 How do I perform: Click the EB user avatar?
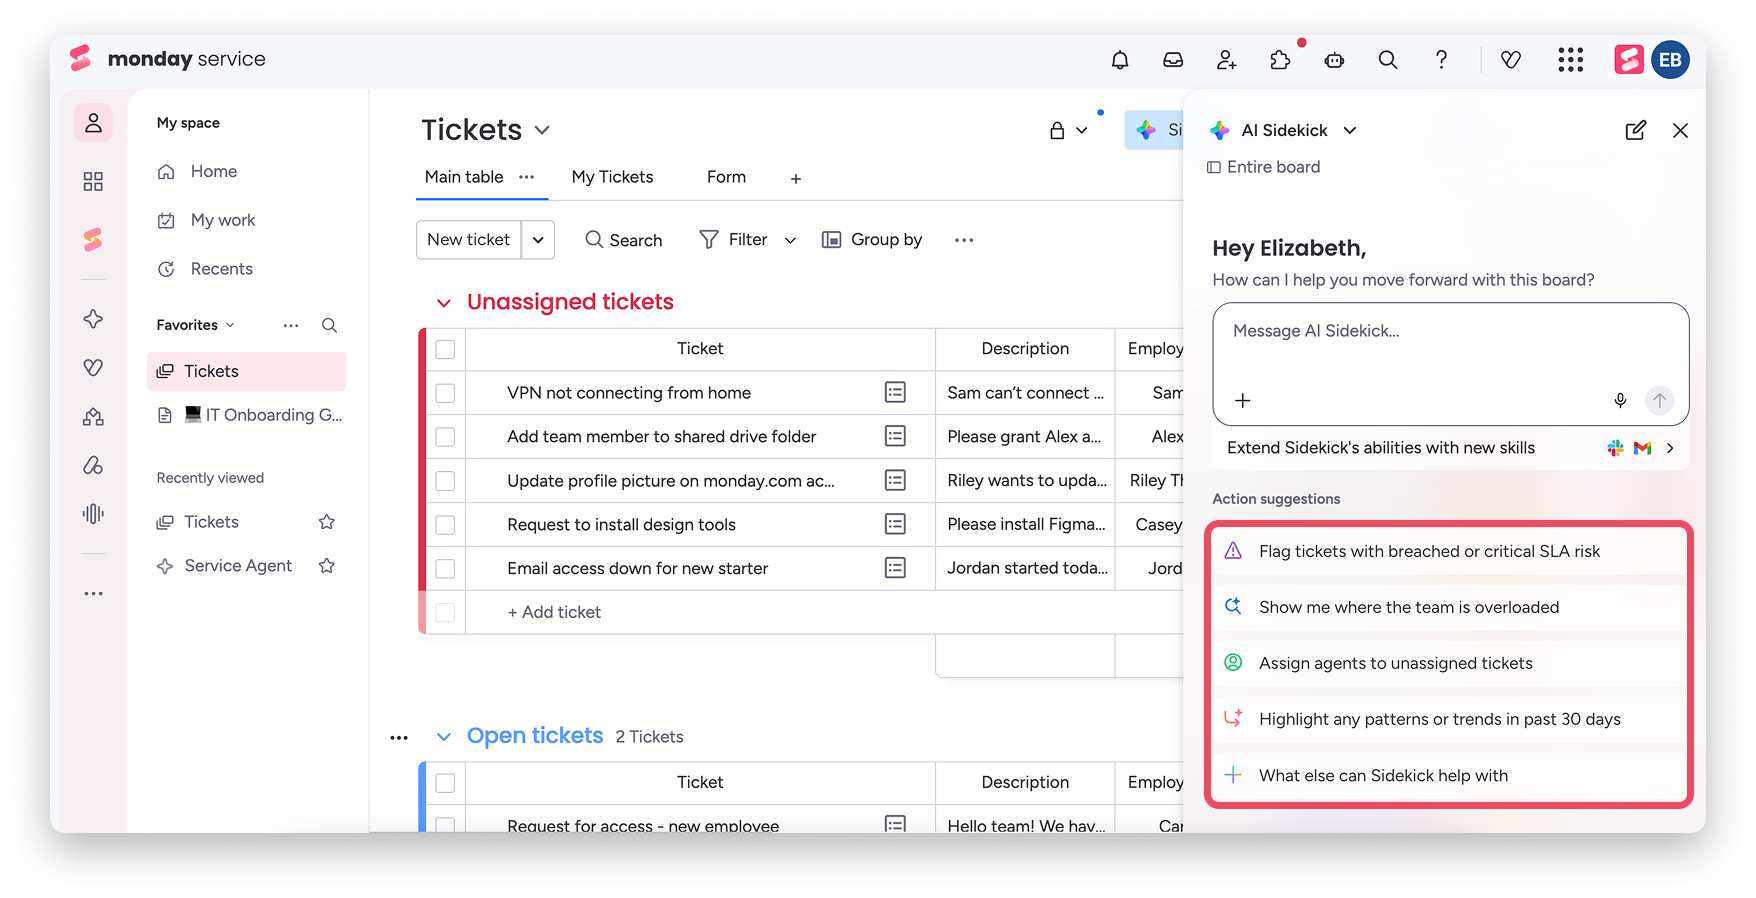pos(1670,60)
